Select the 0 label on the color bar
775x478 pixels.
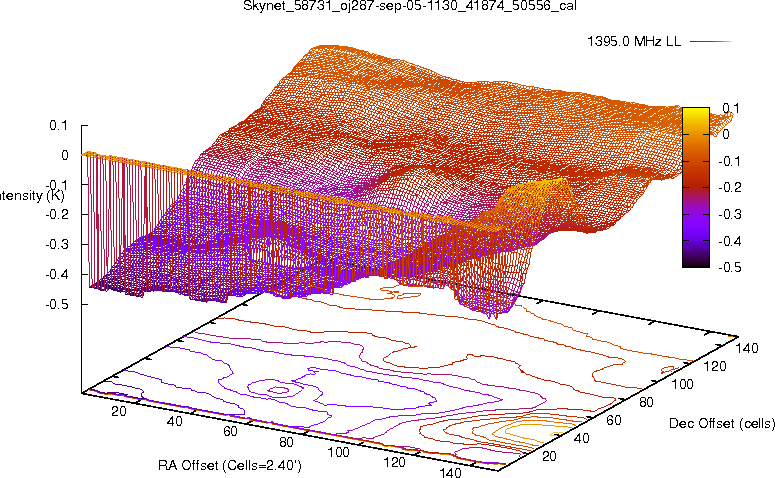[x=726, y=134]
